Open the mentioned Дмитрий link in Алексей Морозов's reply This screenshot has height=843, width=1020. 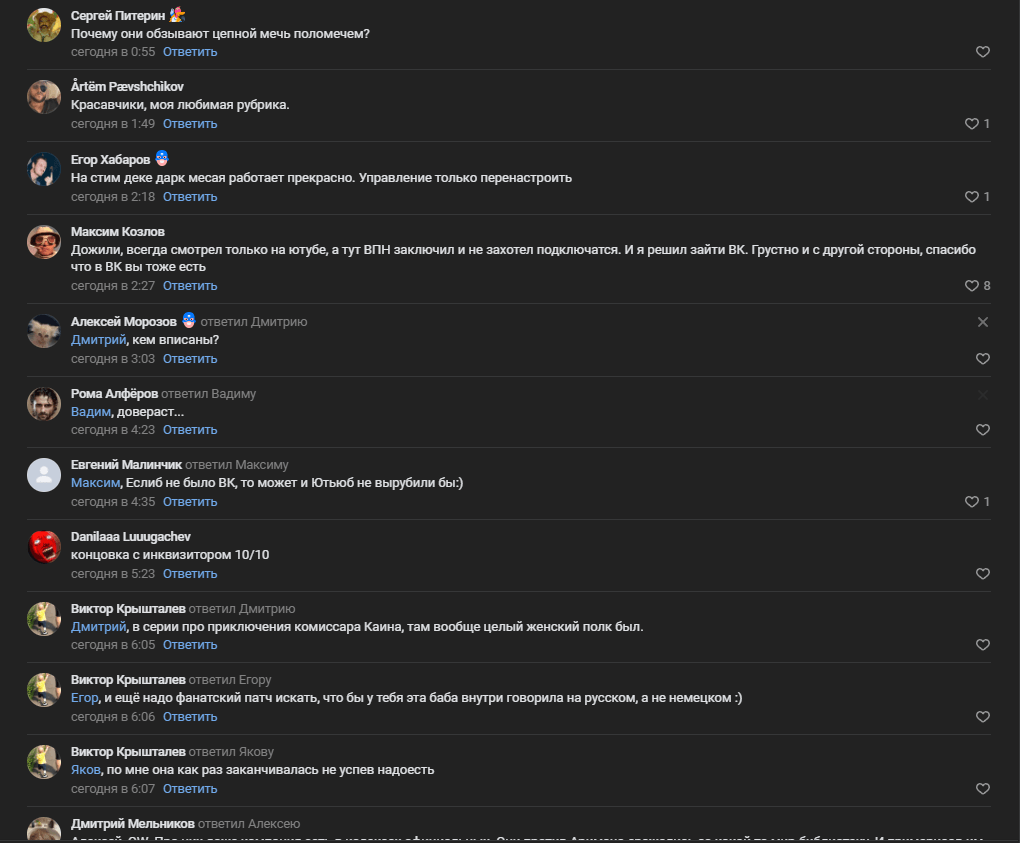[x=98, y=340]
